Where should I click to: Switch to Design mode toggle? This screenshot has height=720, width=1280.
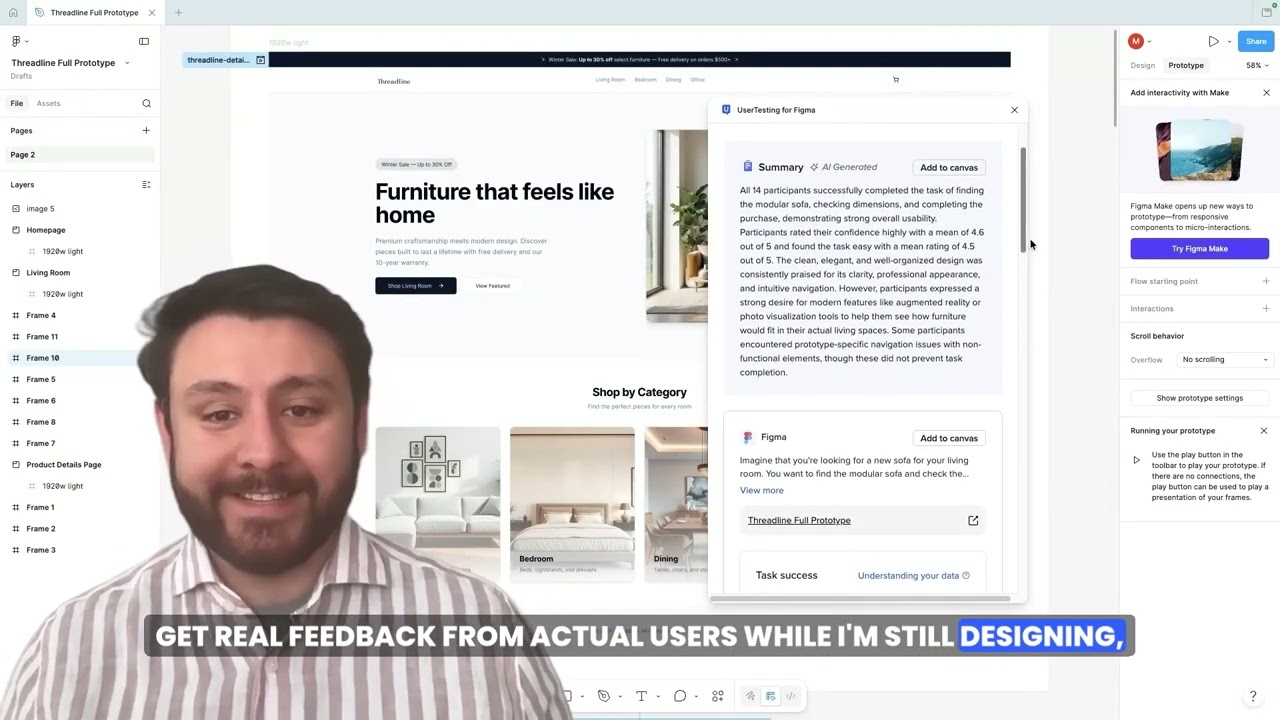pyautogui.click(x=770, y=696)
